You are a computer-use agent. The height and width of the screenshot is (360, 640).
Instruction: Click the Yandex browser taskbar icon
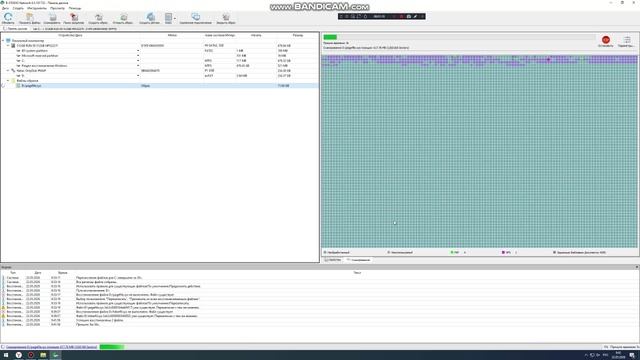(18, 355)
